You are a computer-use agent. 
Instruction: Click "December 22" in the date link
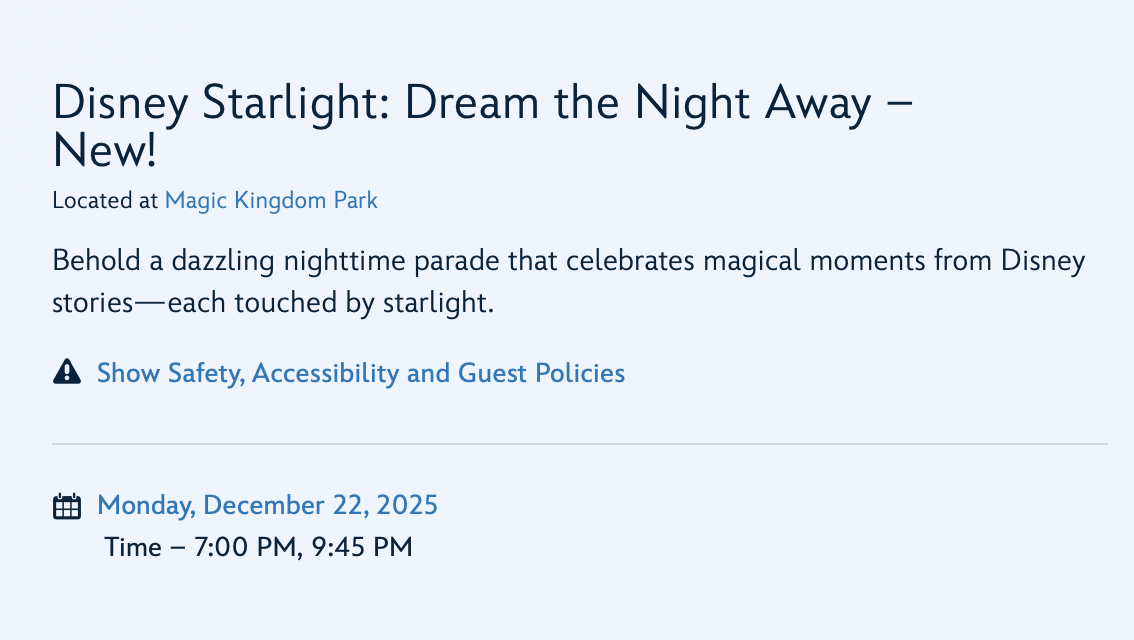[x=283, y=504]
